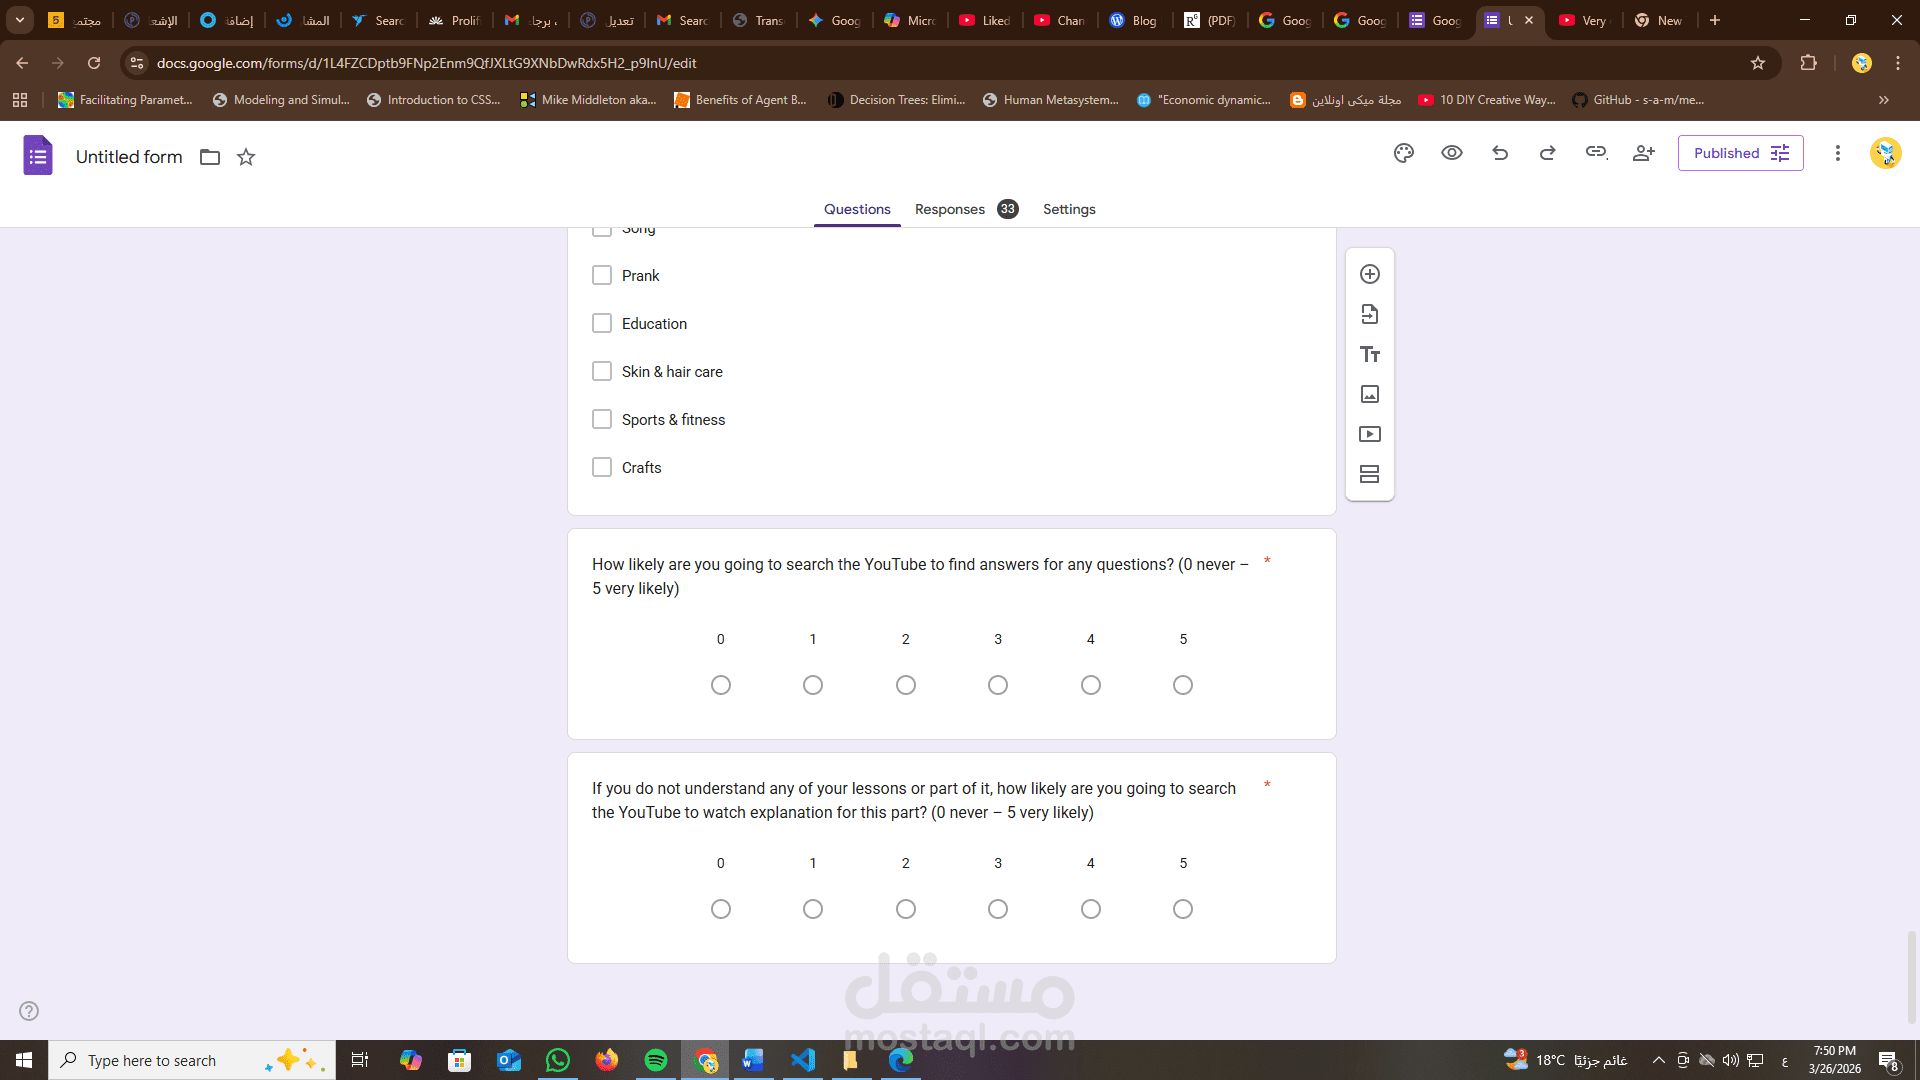Open the Customize theme palette icon
Screen dimensions: 1920x1080
[1404, 153]
